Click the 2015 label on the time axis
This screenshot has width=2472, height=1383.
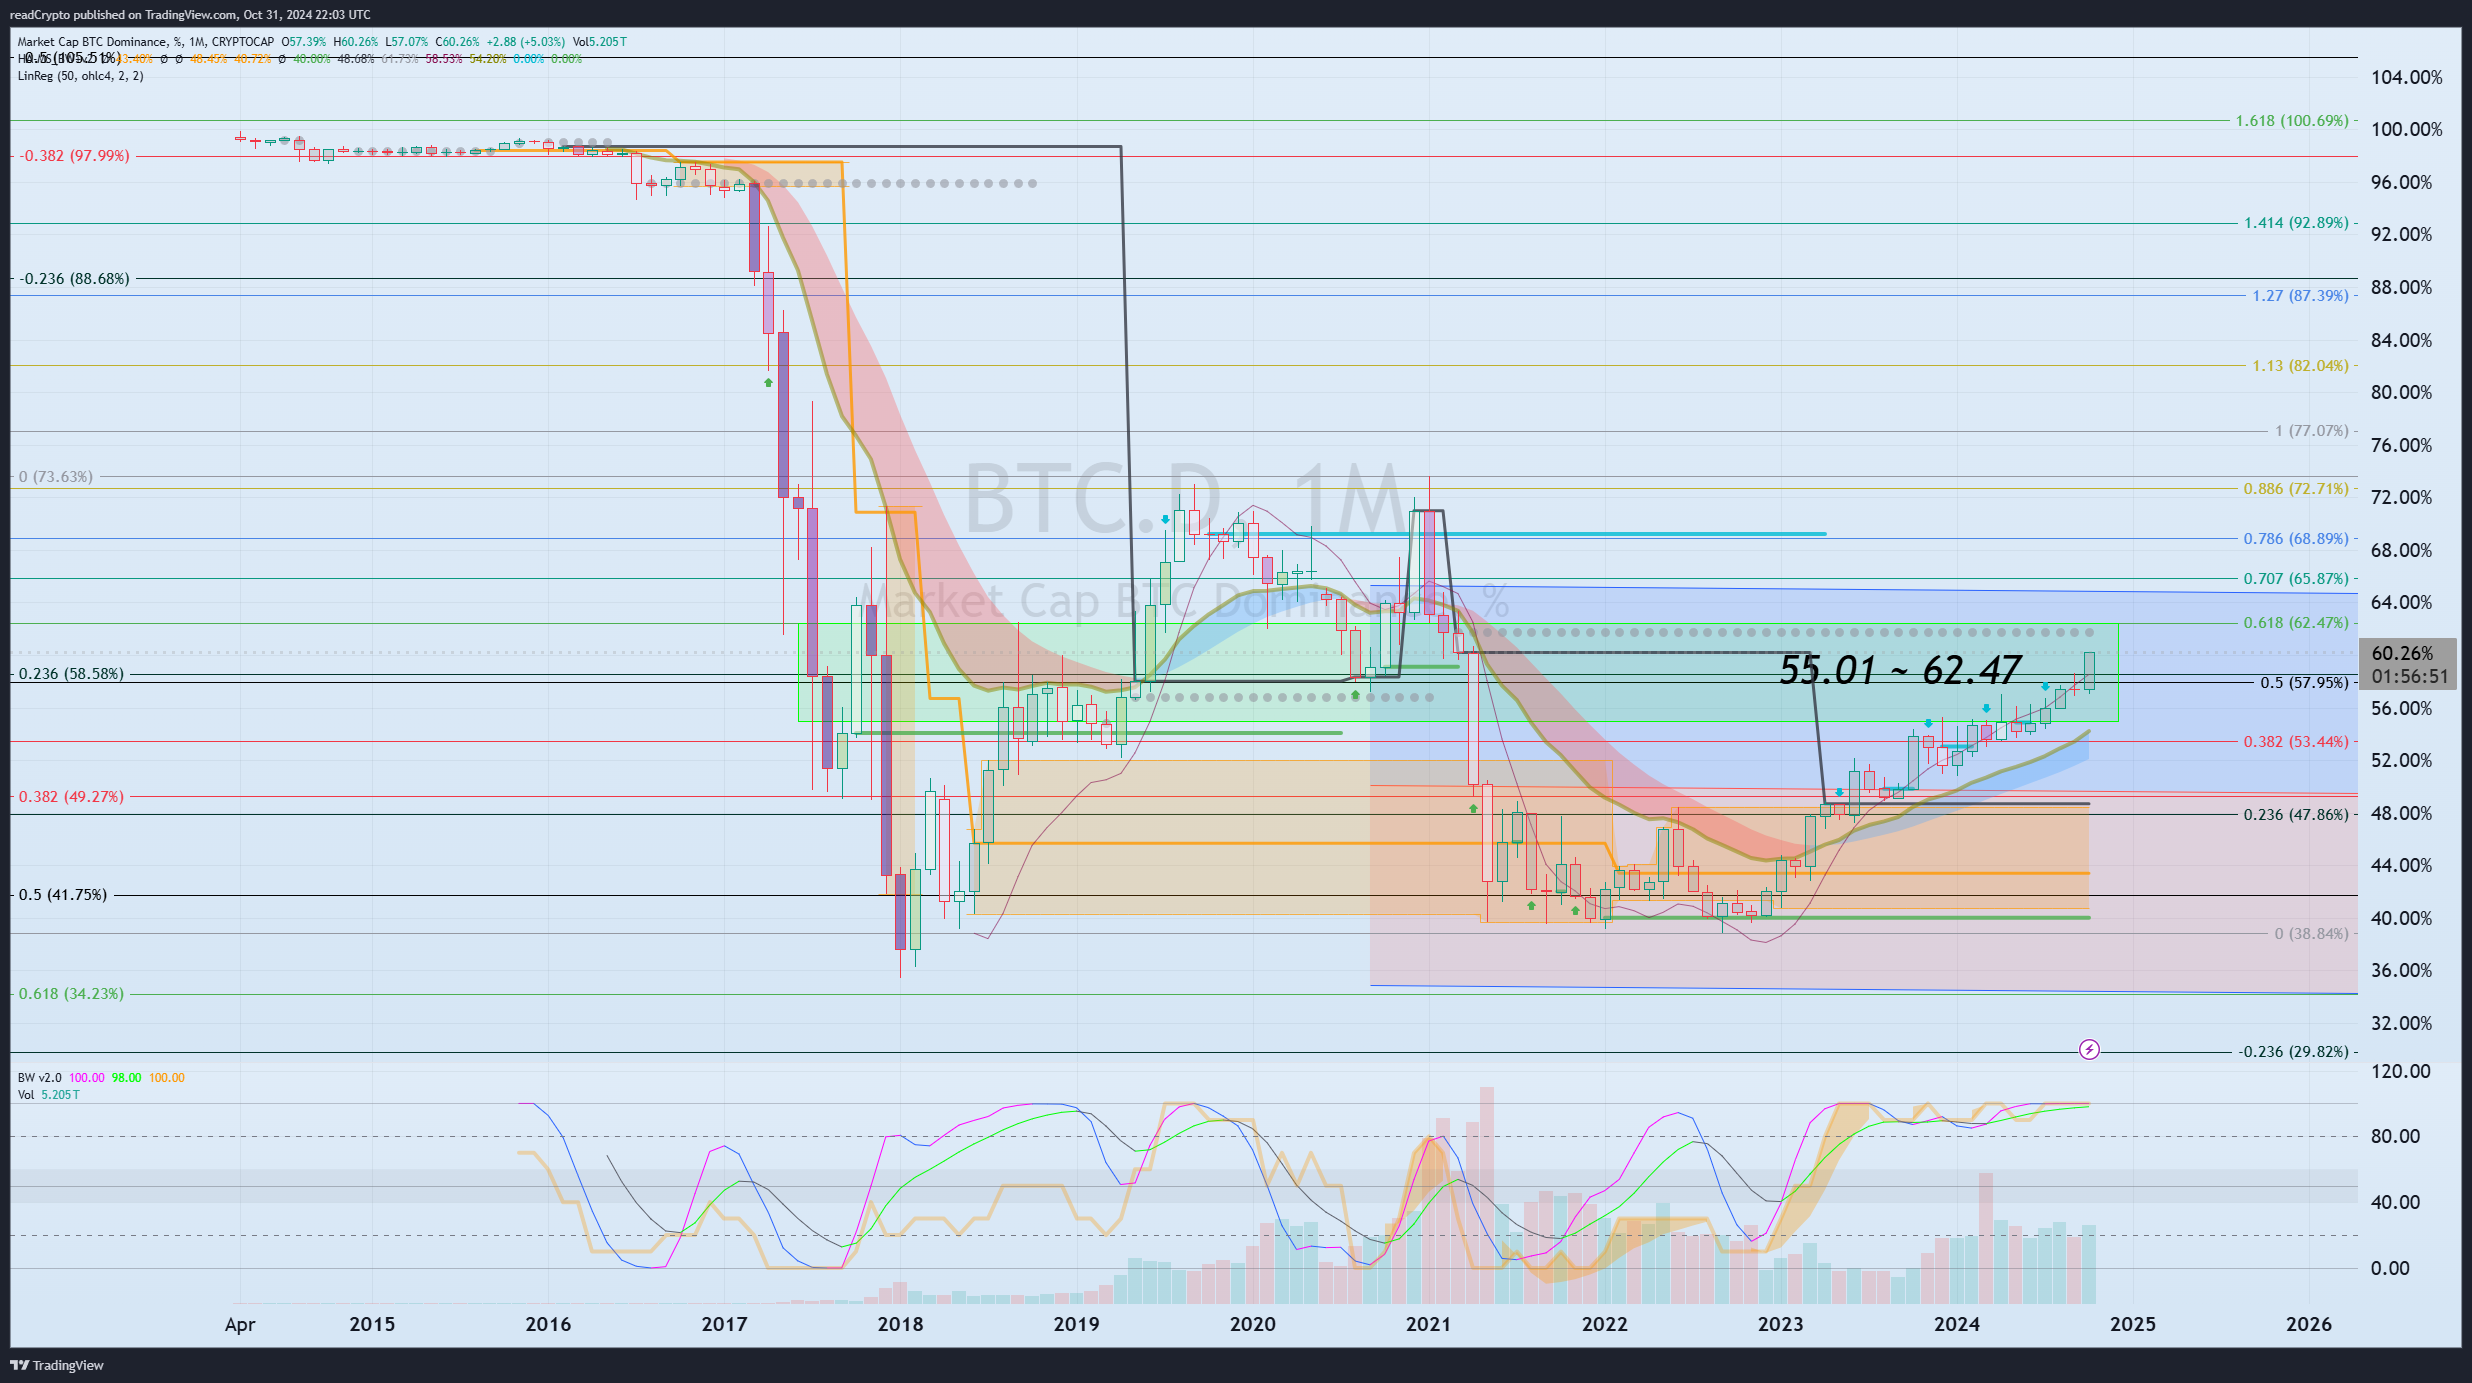click(x=372, y=1325)
